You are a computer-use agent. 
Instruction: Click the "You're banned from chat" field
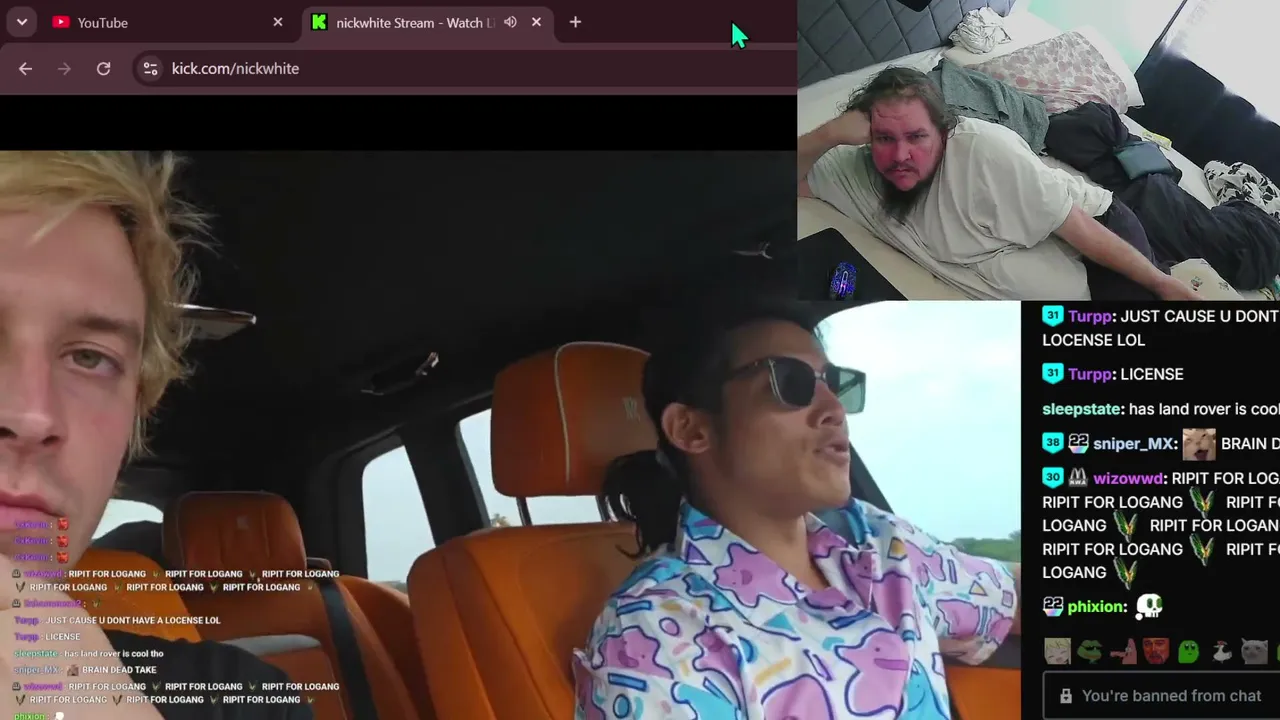pos(1161,696)
